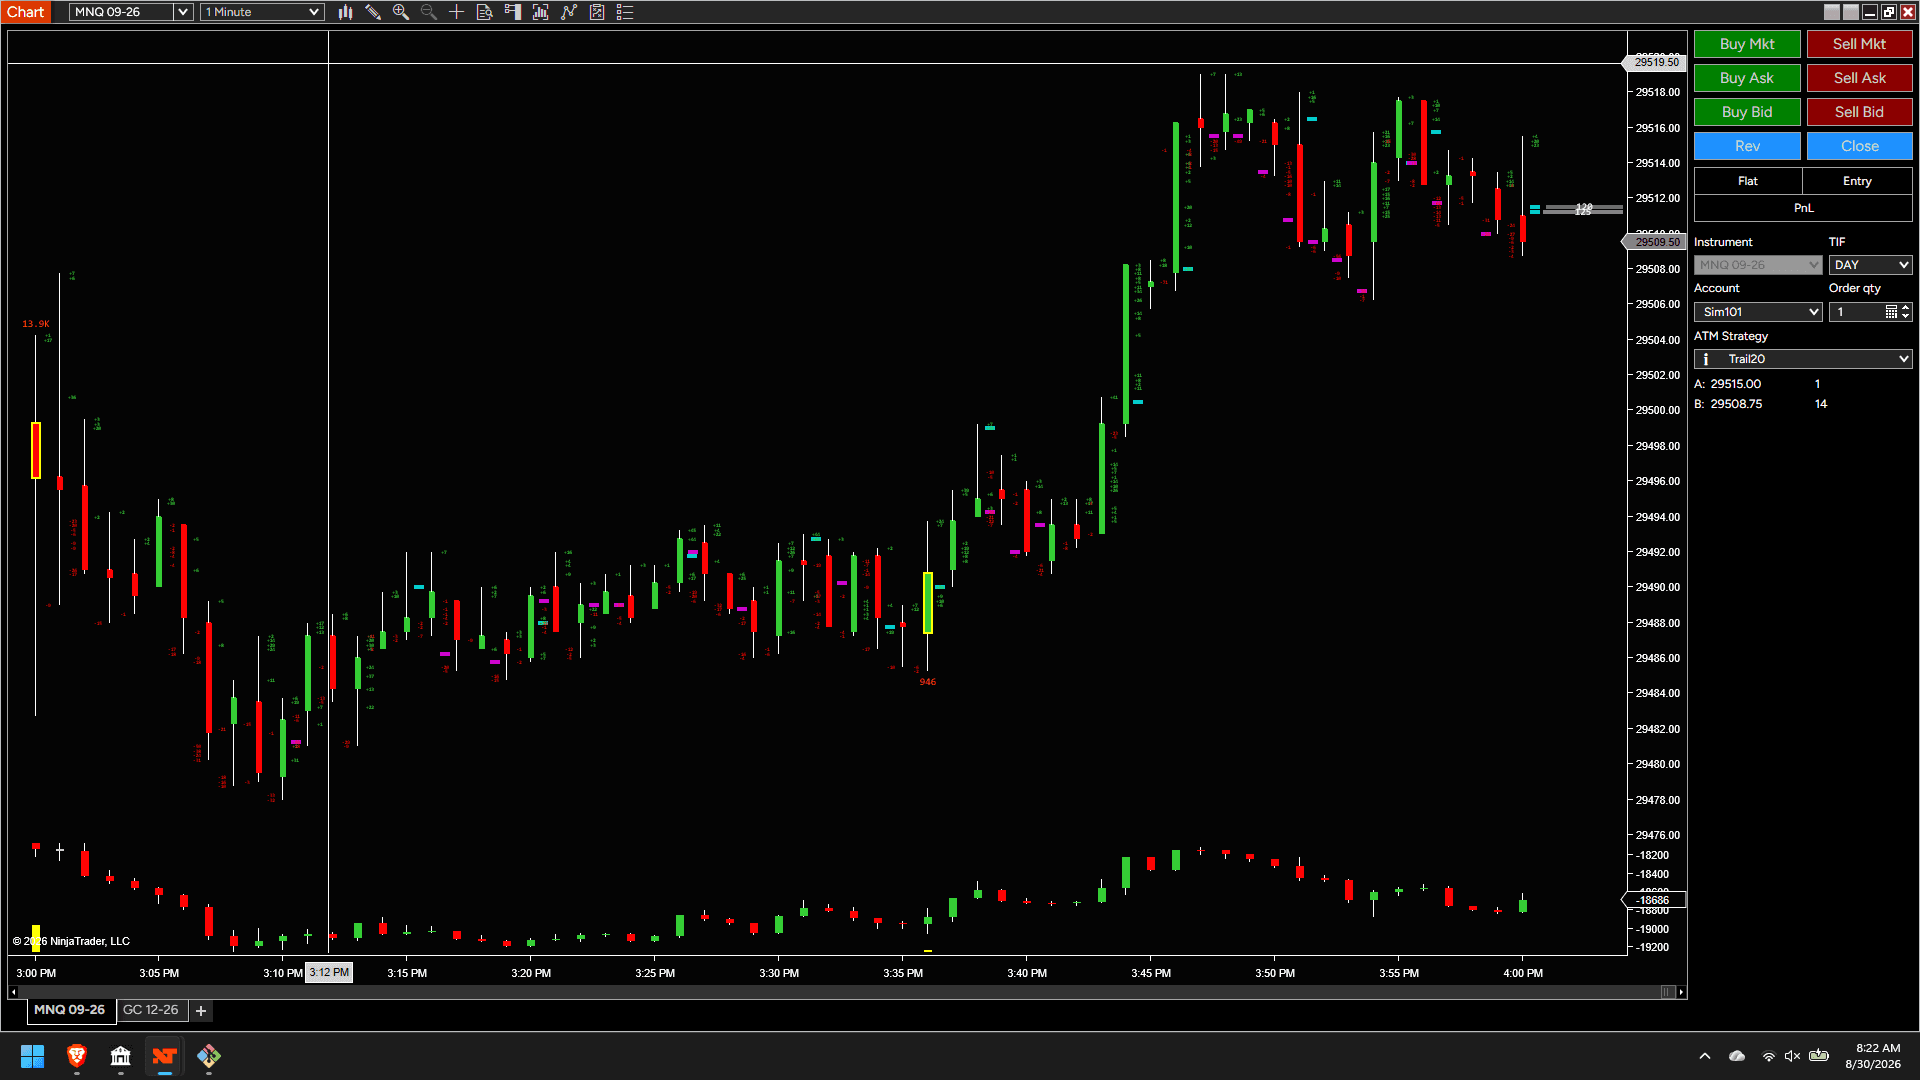The width and height of the screenshot is (1920, 1080).
Task: Click the Chart menu label
Action: (x=26, y=12)
